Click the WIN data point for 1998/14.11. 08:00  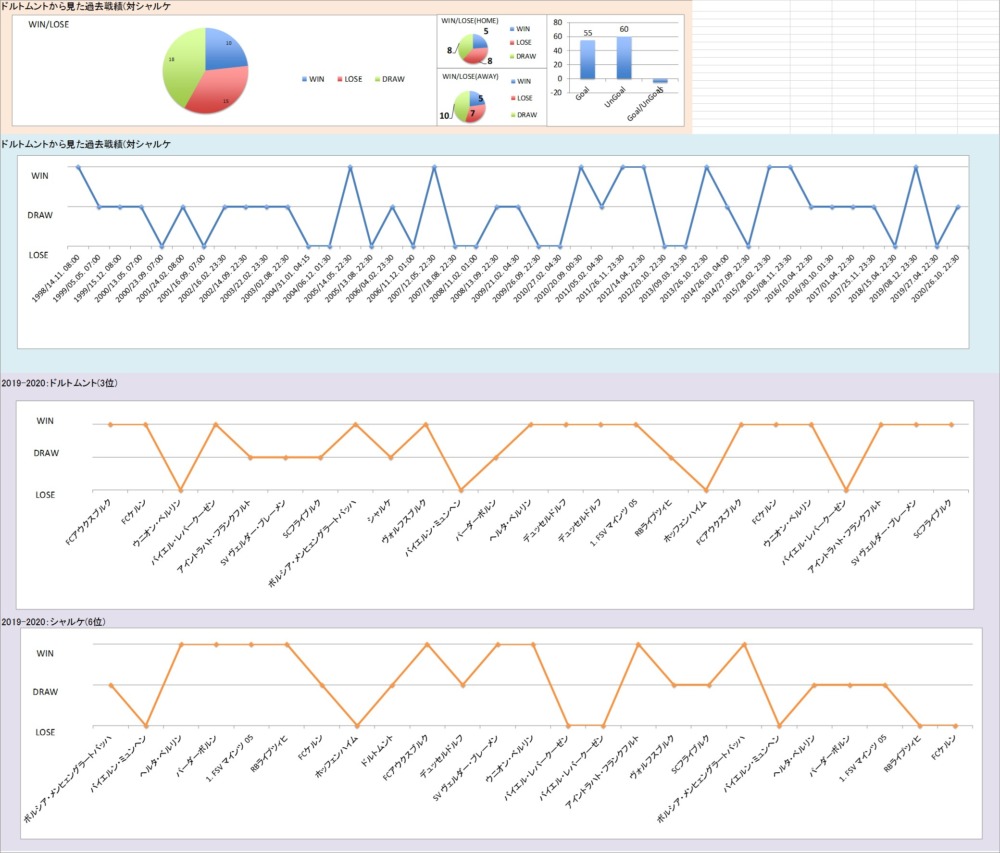point(78,167)
